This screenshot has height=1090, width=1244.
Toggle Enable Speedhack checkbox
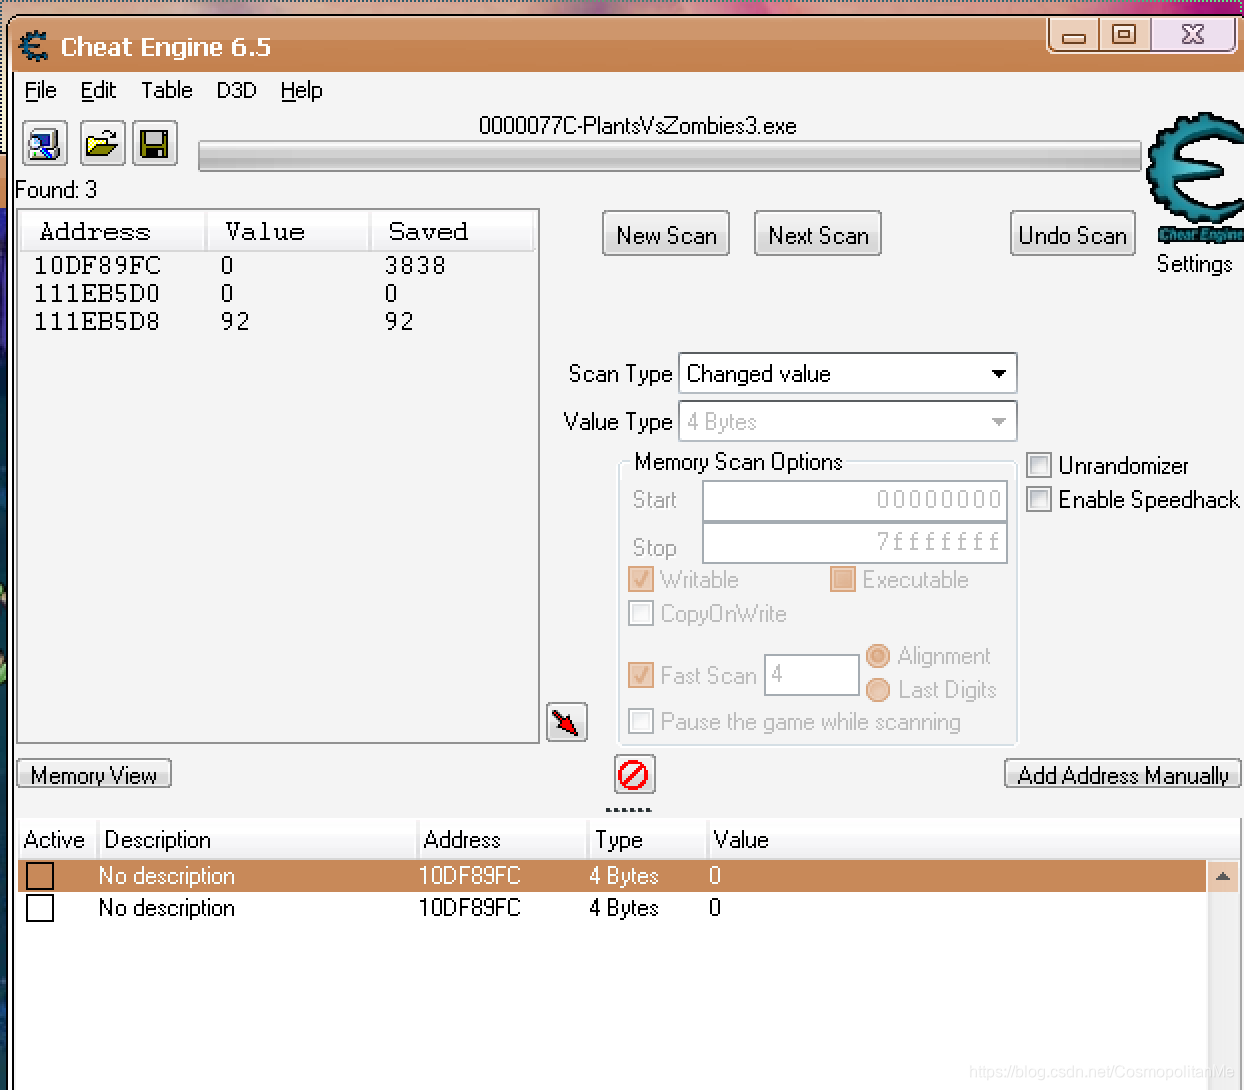[x=1040, y=499]
